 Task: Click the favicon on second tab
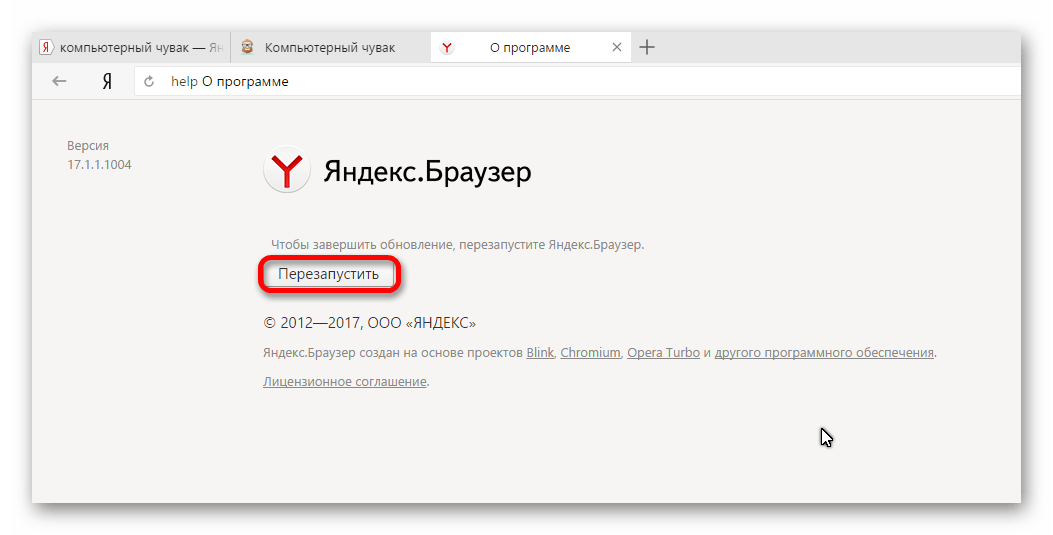tap(247, 47)
